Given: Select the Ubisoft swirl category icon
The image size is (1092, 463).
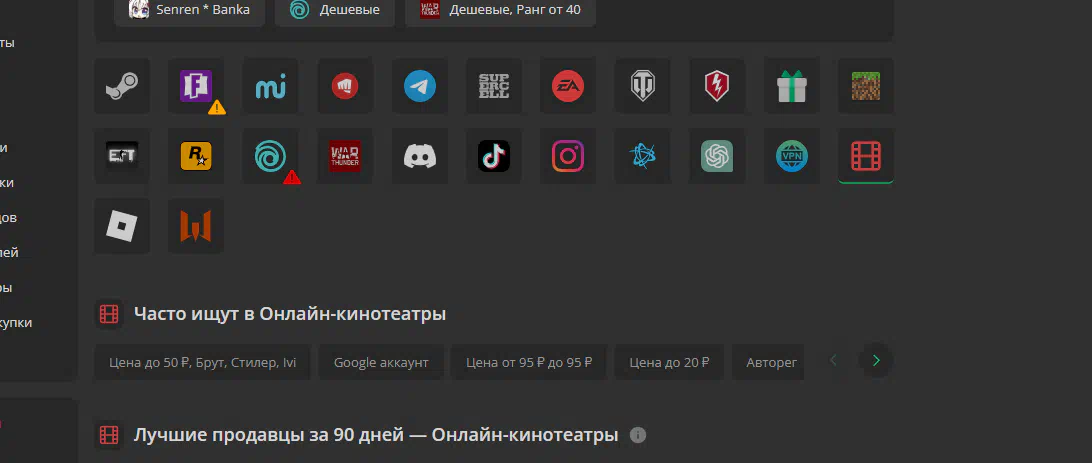Looking at the screenshot, I should pyautogui.click(x=270, y=156).
